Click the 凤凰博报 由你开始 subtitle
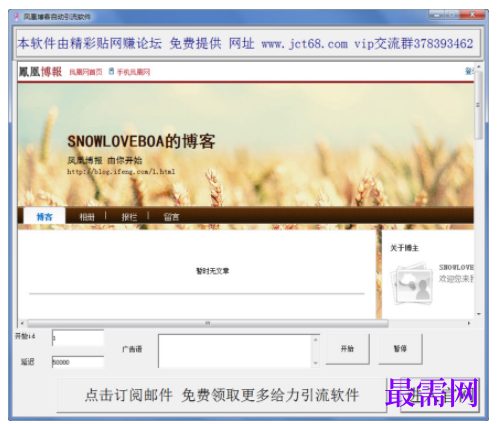The height and width of the screenshot is (424, 497). click(x=105, y=161)
